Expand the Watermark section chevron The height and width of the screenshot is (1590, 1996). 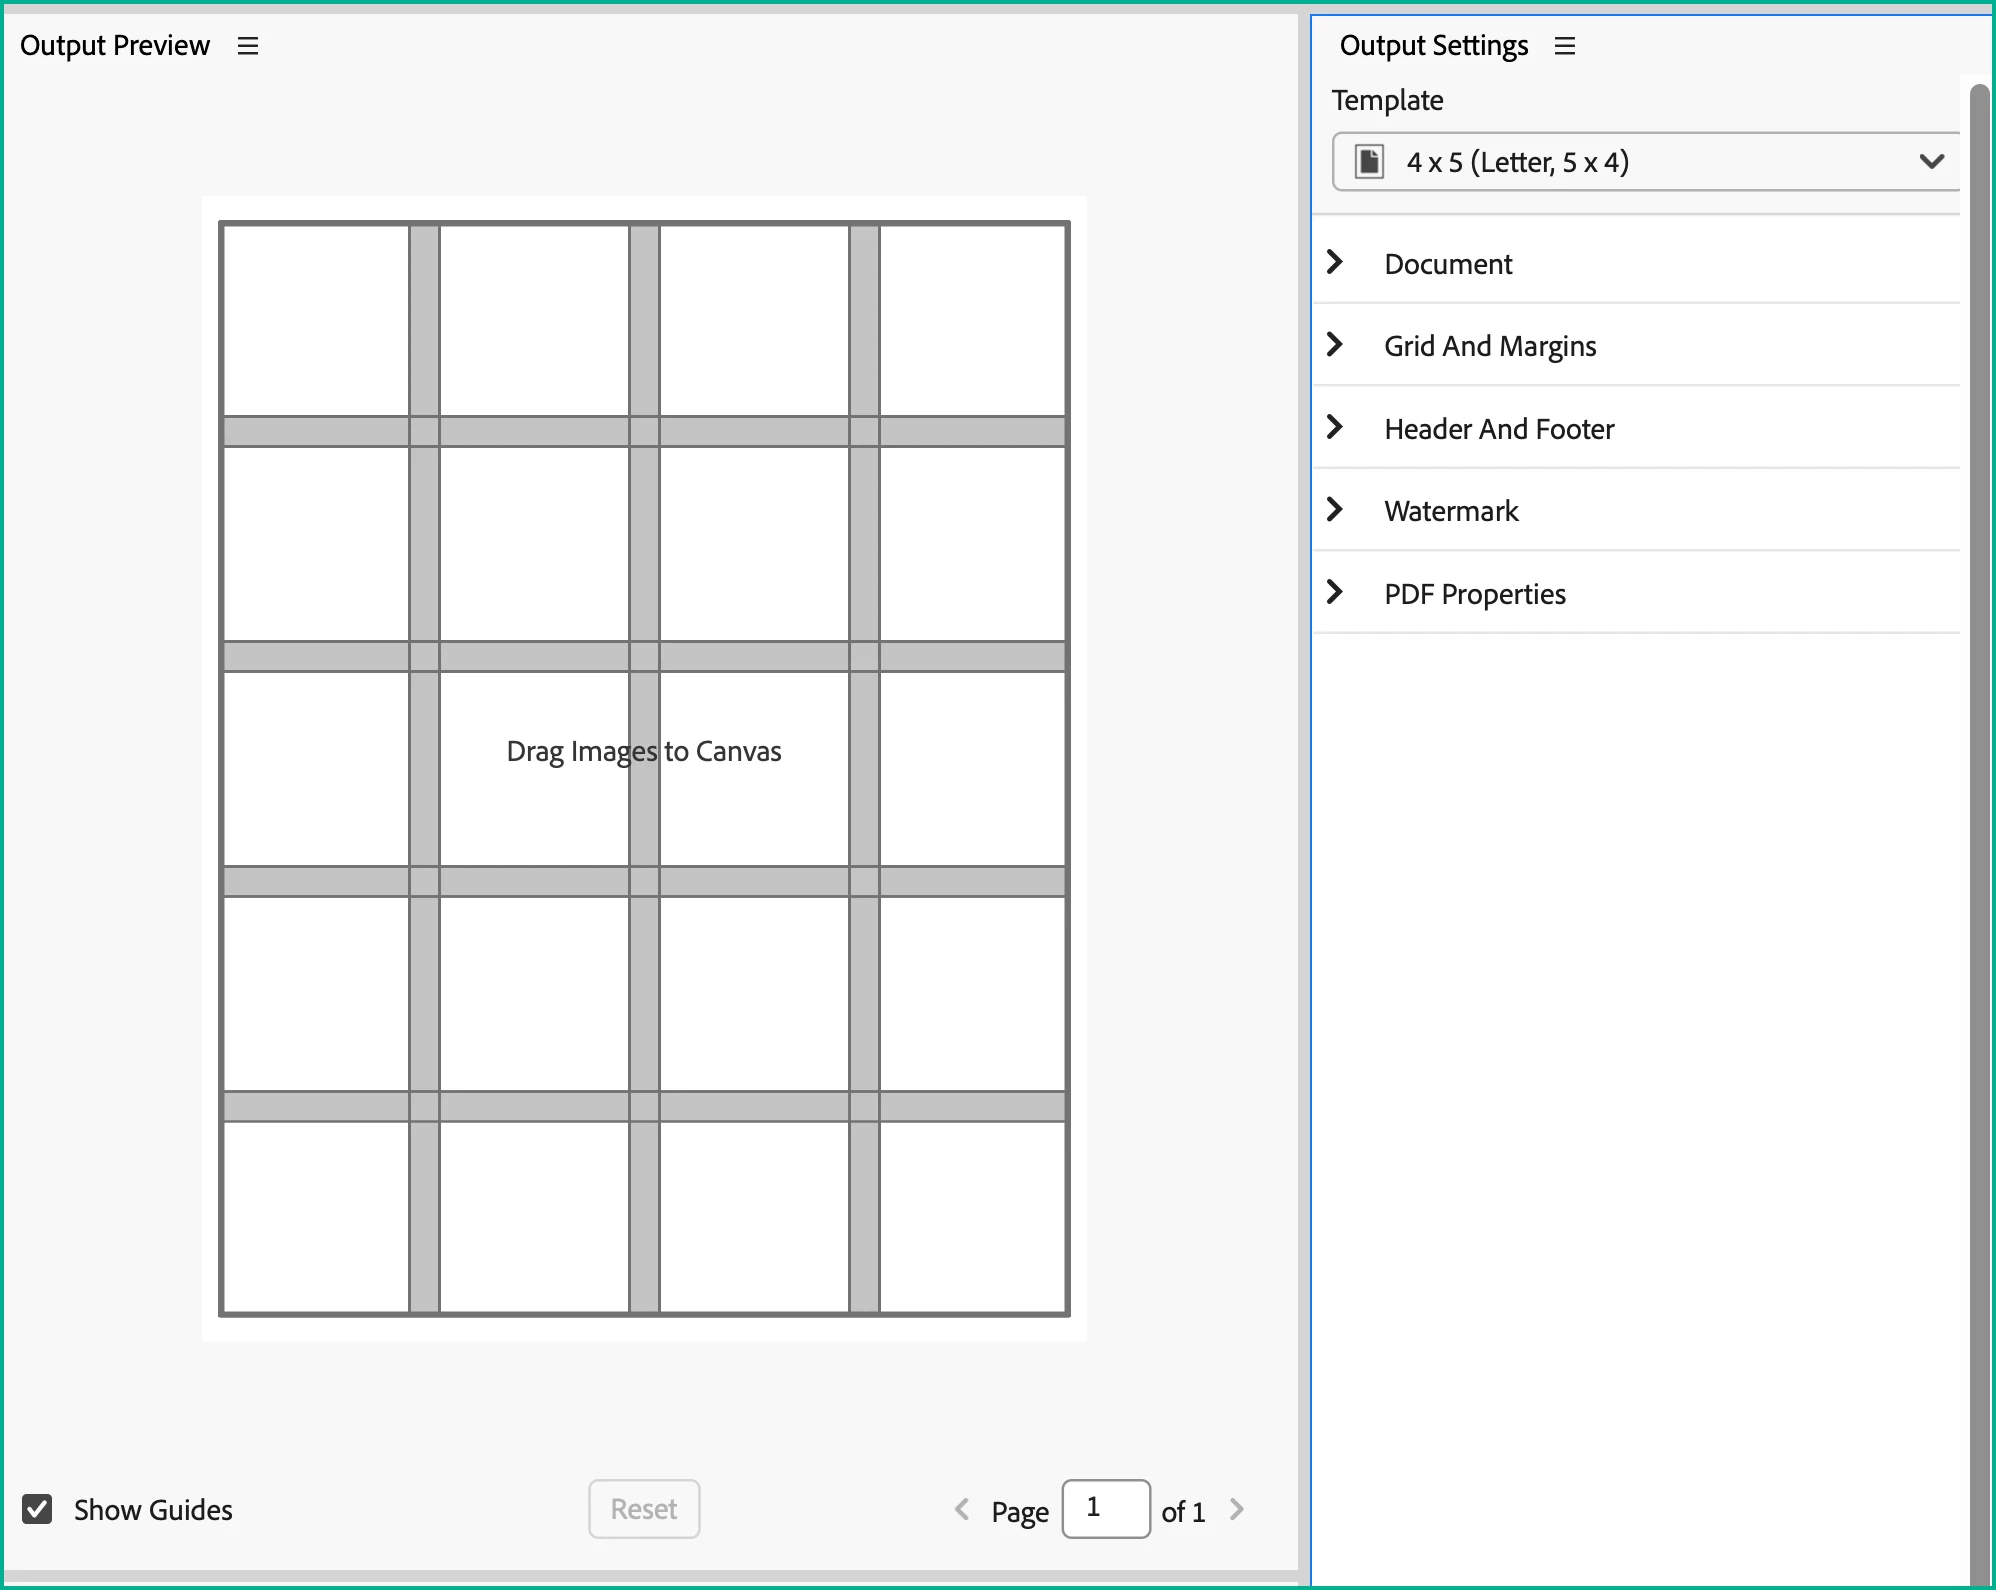(x=1335, y=510)
